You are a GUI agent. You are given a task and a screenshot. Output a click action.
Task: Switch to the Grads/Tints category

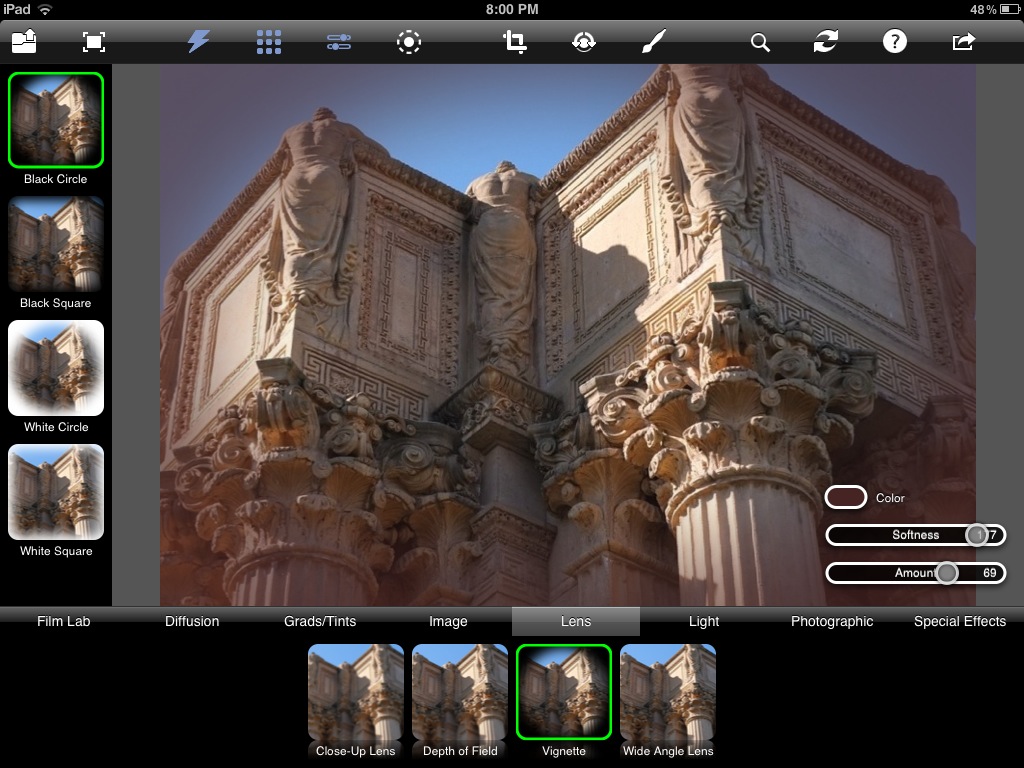pos(320,621)
